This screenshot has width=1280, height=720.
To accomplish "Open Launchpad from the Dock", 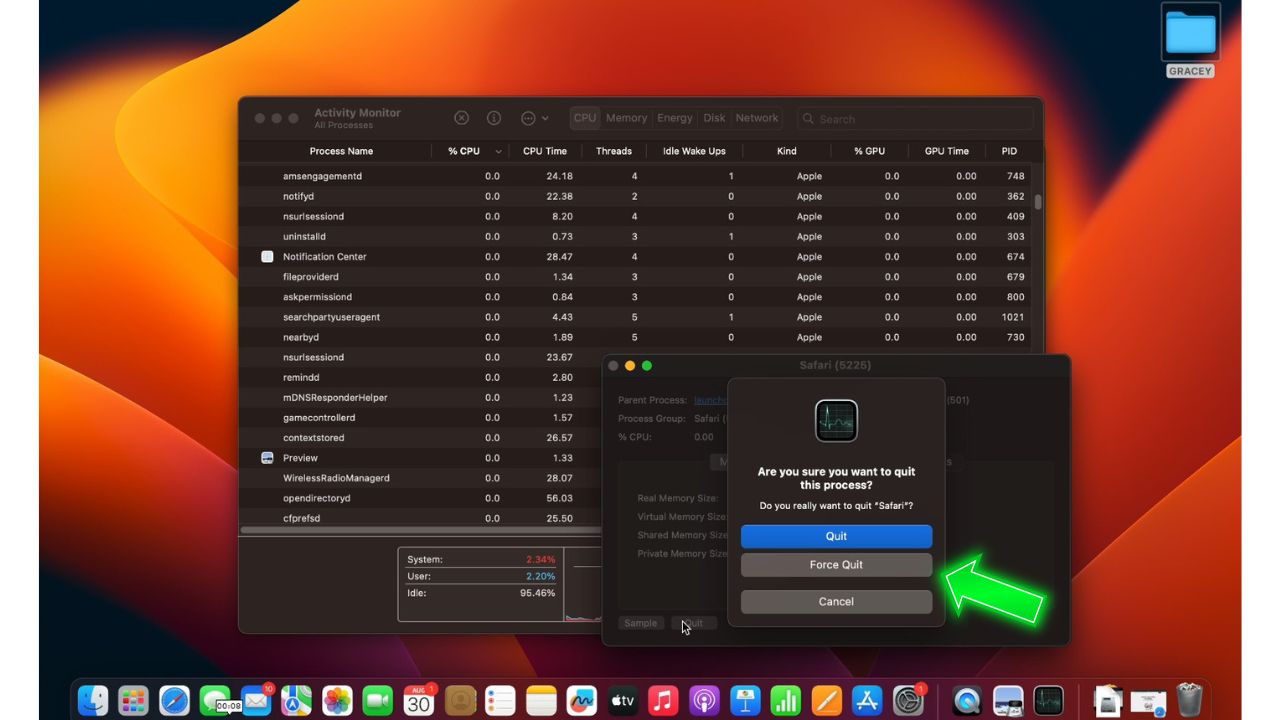I will pos(133,700).
